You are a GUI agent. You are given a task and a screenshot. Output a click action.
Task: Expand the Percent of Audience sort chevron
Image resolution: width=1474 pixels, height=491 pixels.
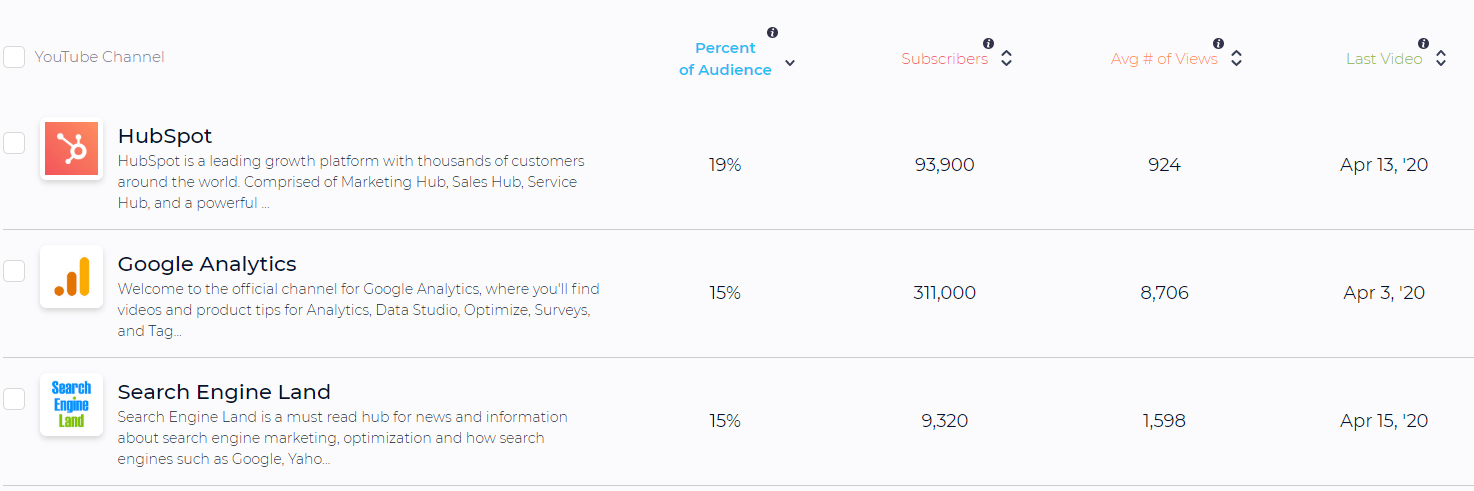click(x=790, y=63)
